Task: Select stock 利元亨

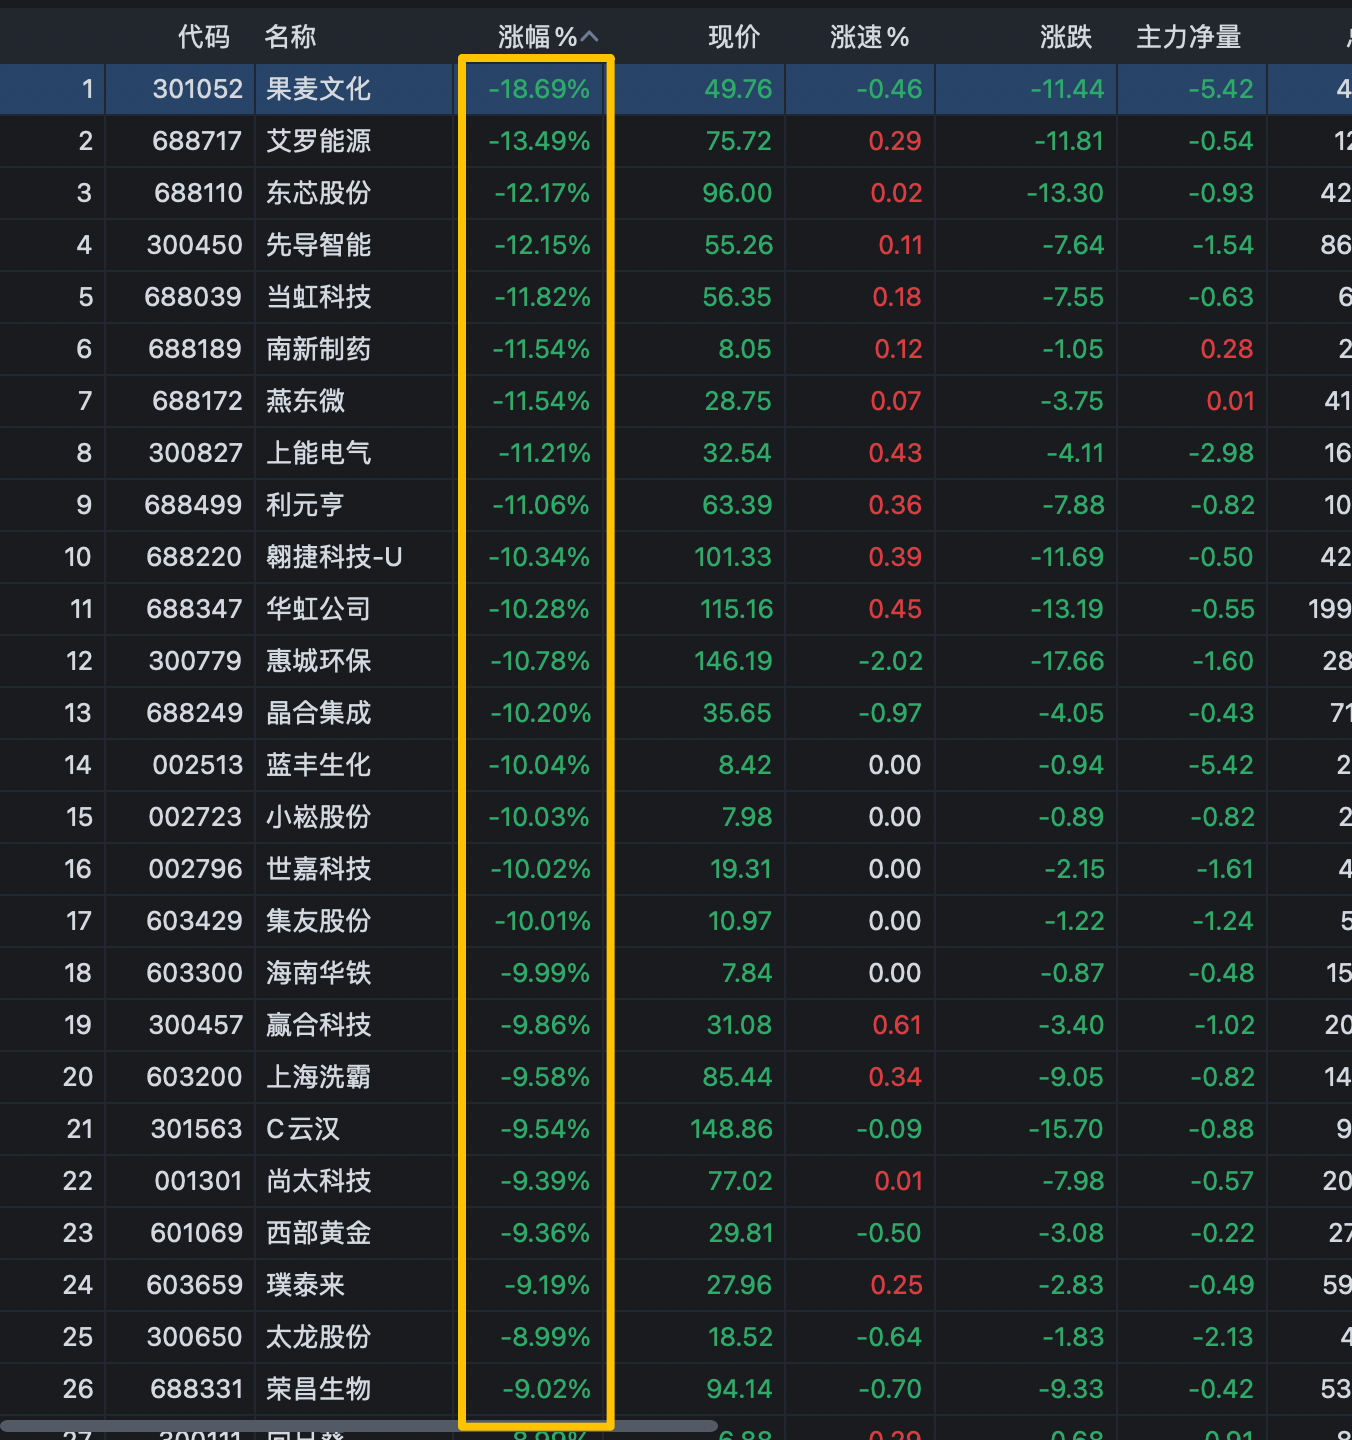Action: pyautogui.click(x=305, y=505)
